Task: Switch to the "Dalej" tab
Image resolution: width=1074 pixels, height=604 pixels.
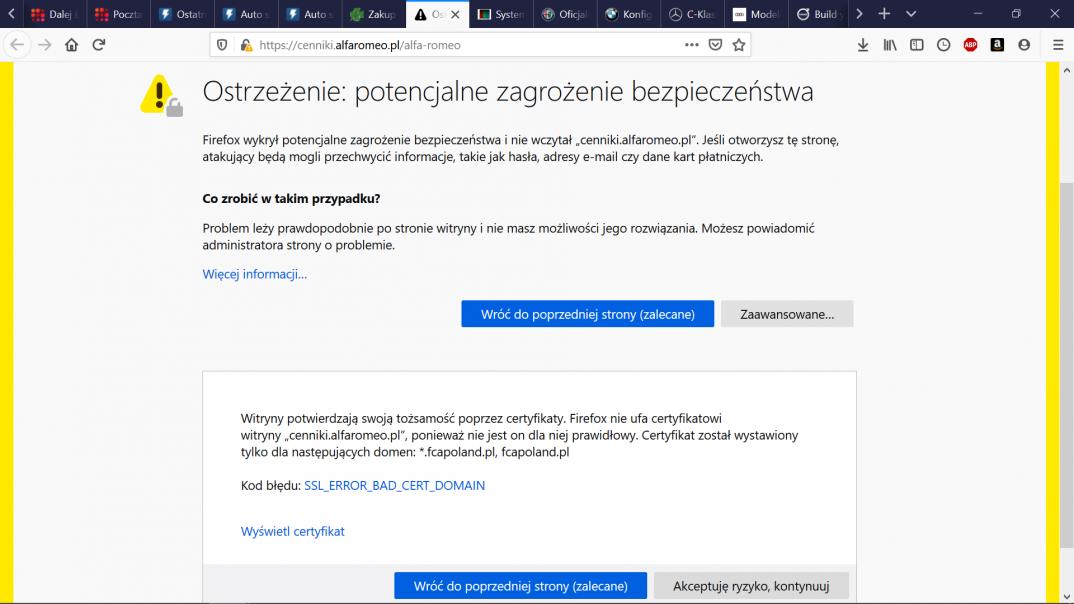Action: click(x=54, y=14)
